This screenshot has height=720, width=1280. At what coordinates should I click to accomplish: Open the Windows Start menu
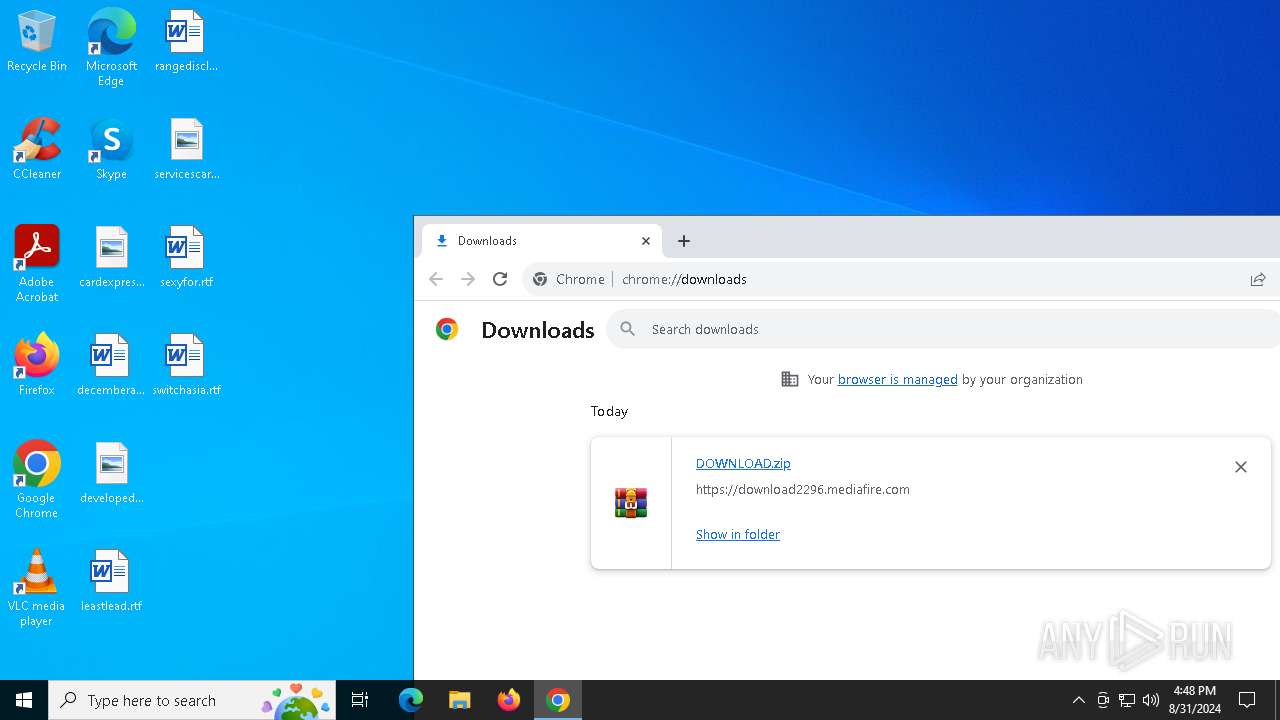click(x=24, y=700)
